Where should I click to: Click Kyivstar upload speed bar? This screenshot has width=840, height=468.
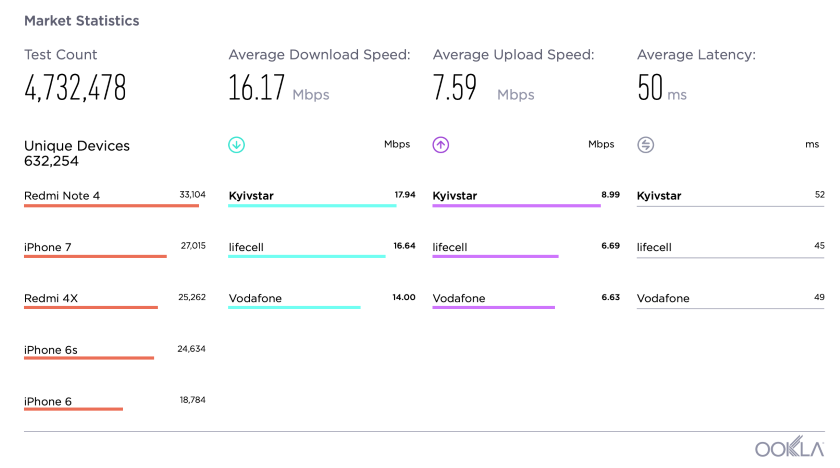[516, 206]
